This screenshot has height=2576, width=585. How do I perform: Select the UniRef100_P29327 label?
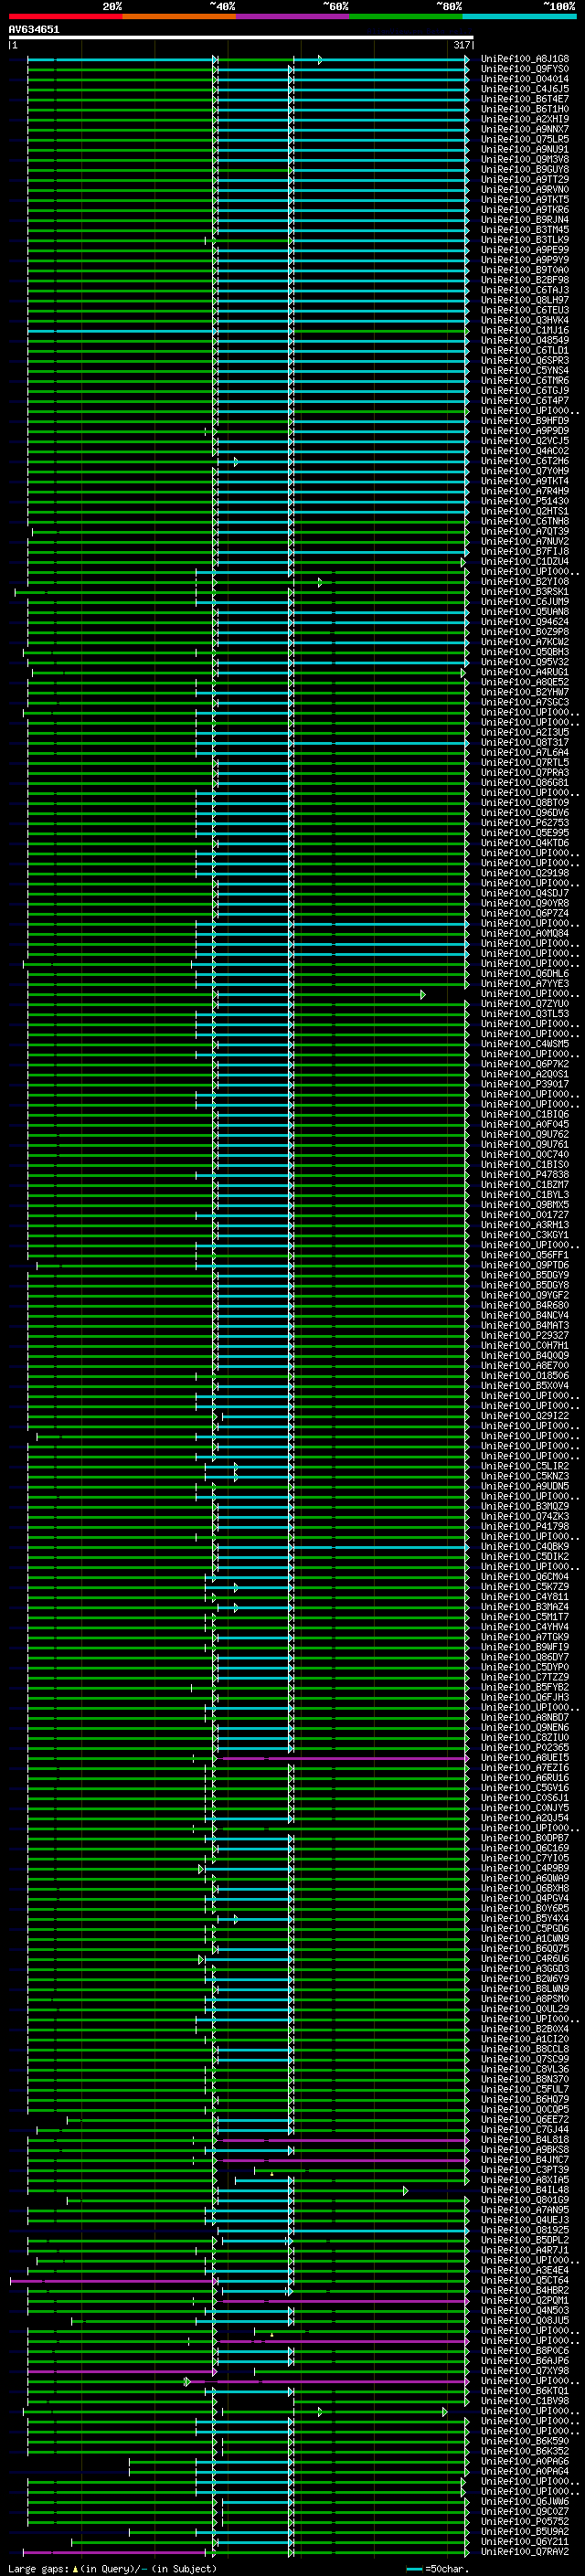[x=525, y=1335]
